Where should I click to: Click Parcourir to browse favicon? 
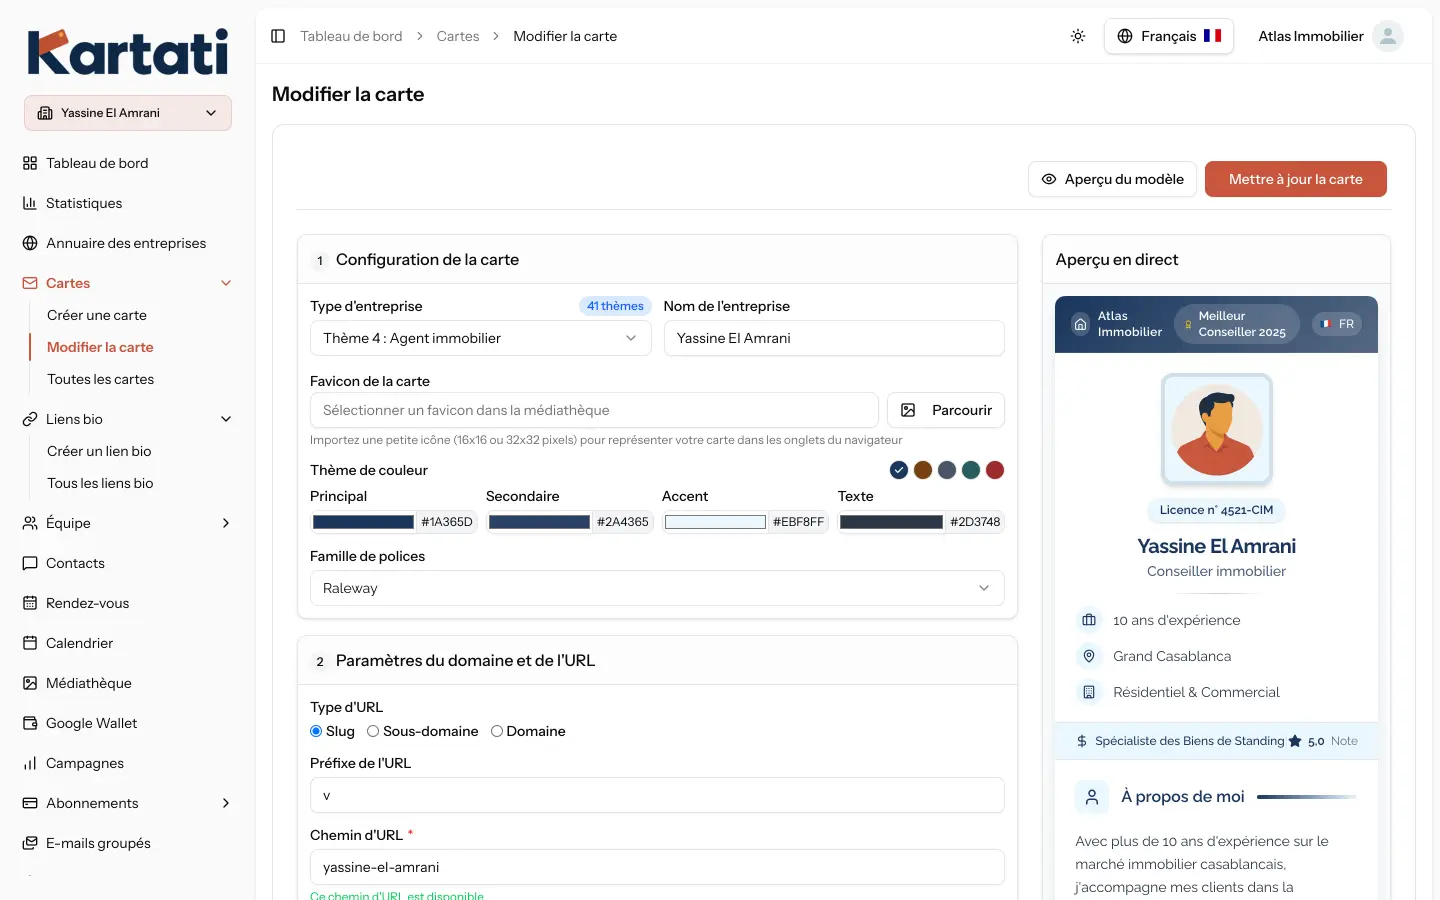click(946, 410)
